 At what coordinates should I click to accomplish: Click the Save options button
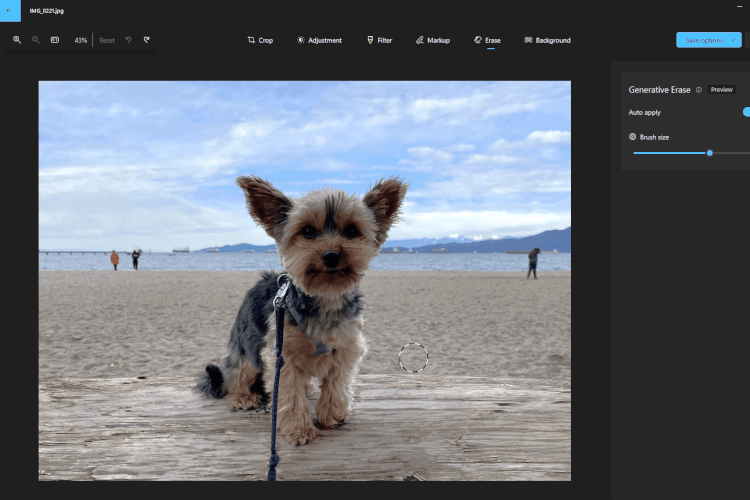[x=703, y=40]
